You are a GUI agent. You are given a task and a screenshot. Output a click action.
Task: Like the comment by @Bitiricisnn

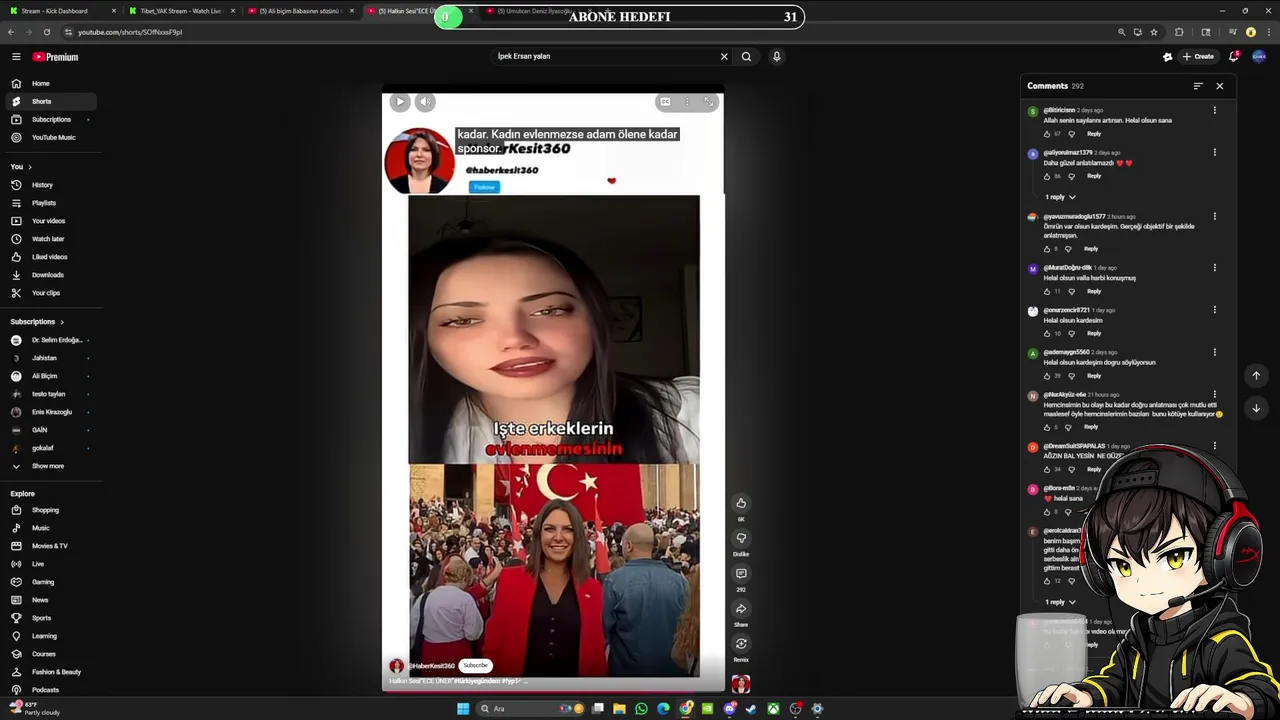1047,134
